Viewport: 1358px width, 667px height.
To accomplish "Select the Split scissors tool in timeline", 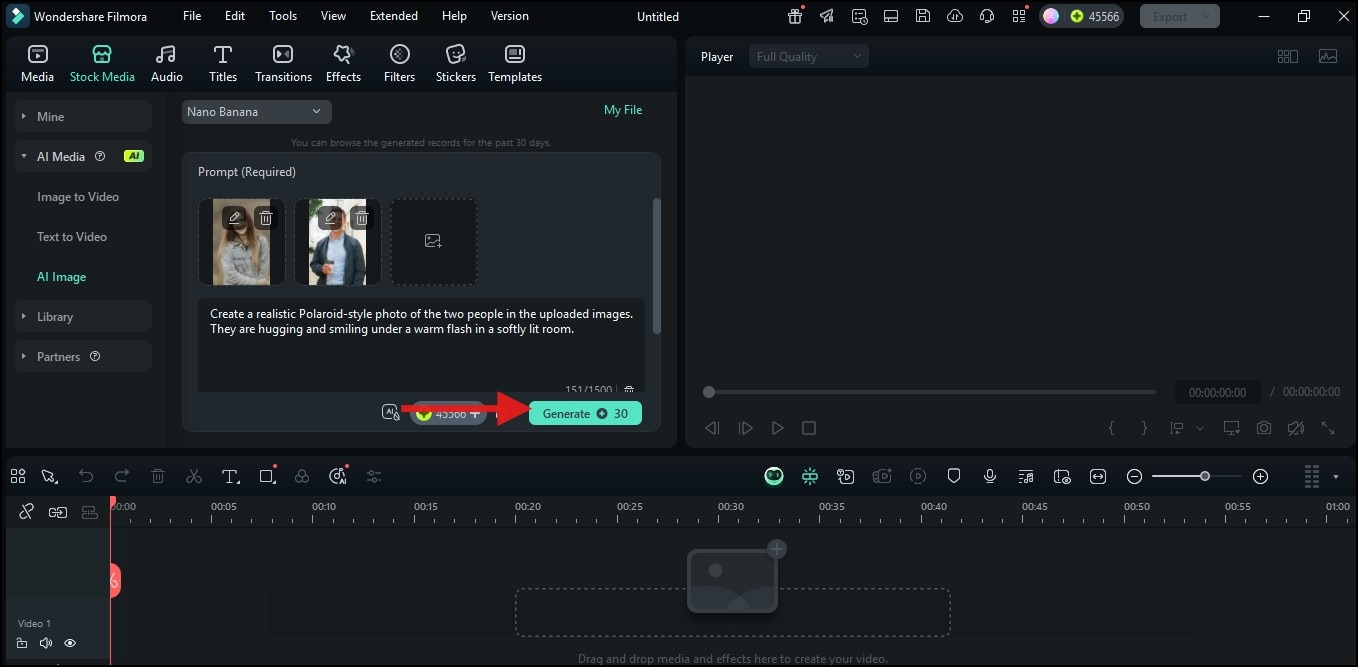I will (194, 477).
